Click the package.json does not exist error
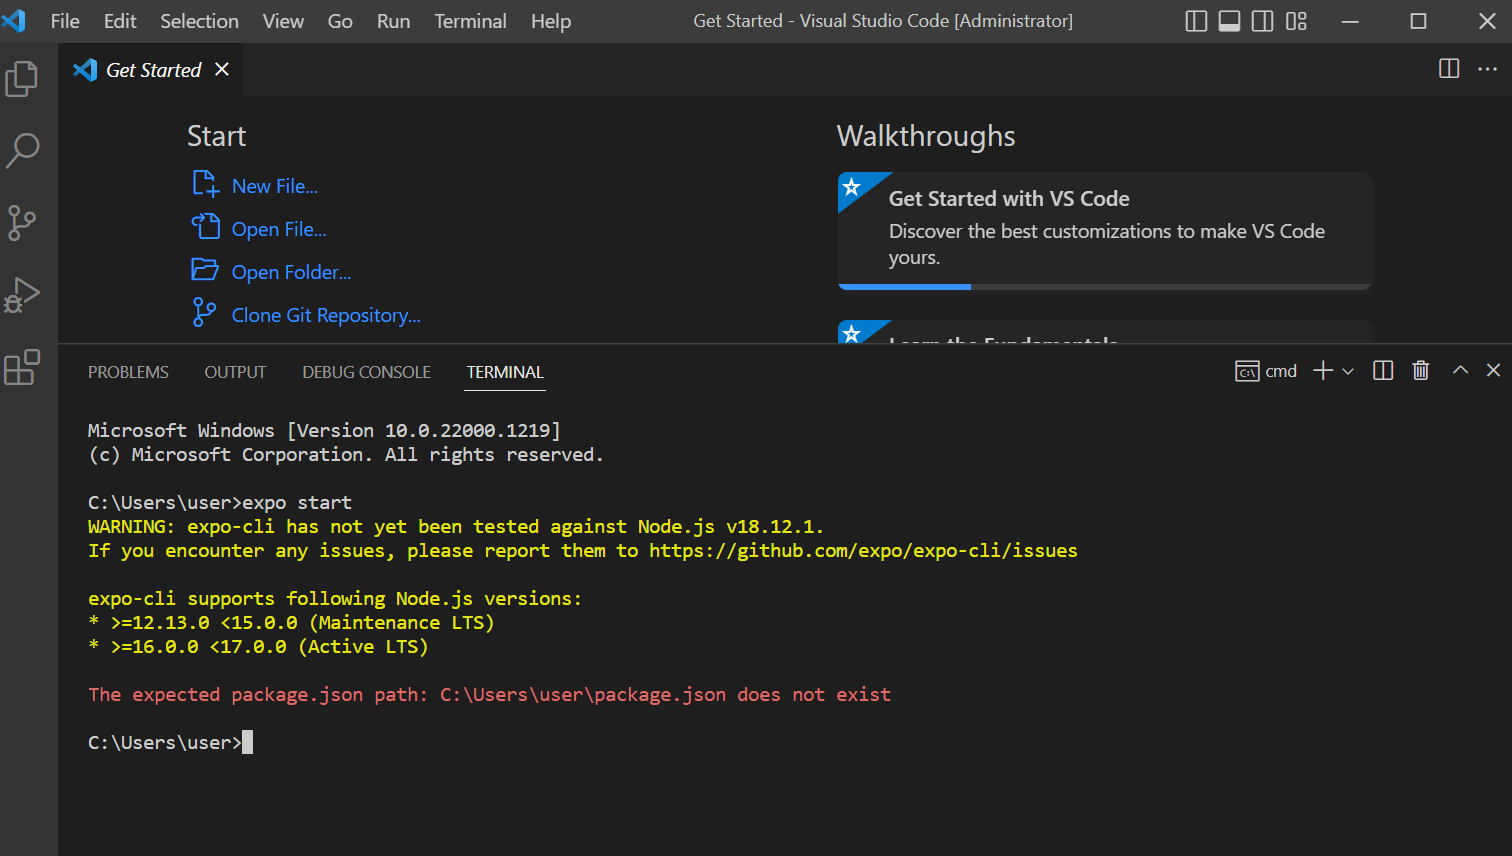This screenshot has height=856, width=1512. (489, 695)
